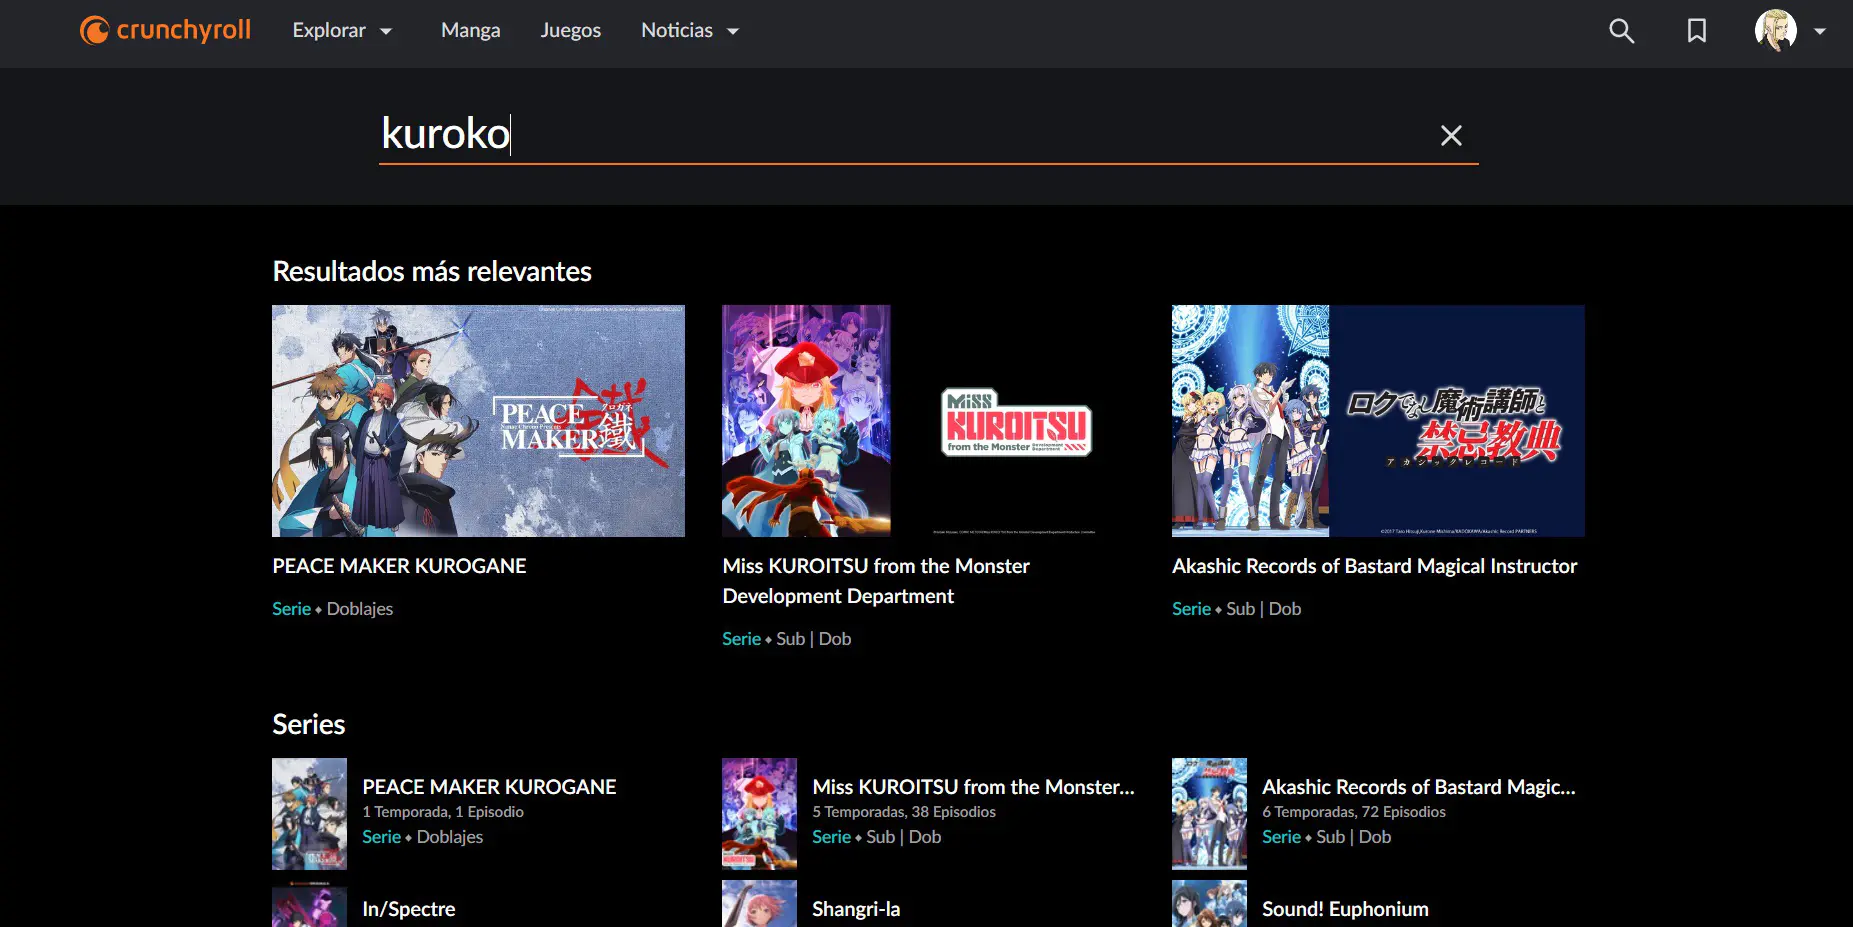Open the Juegos menu item
The width and height of the screenshot is (1853, 927).
[571, 31]
